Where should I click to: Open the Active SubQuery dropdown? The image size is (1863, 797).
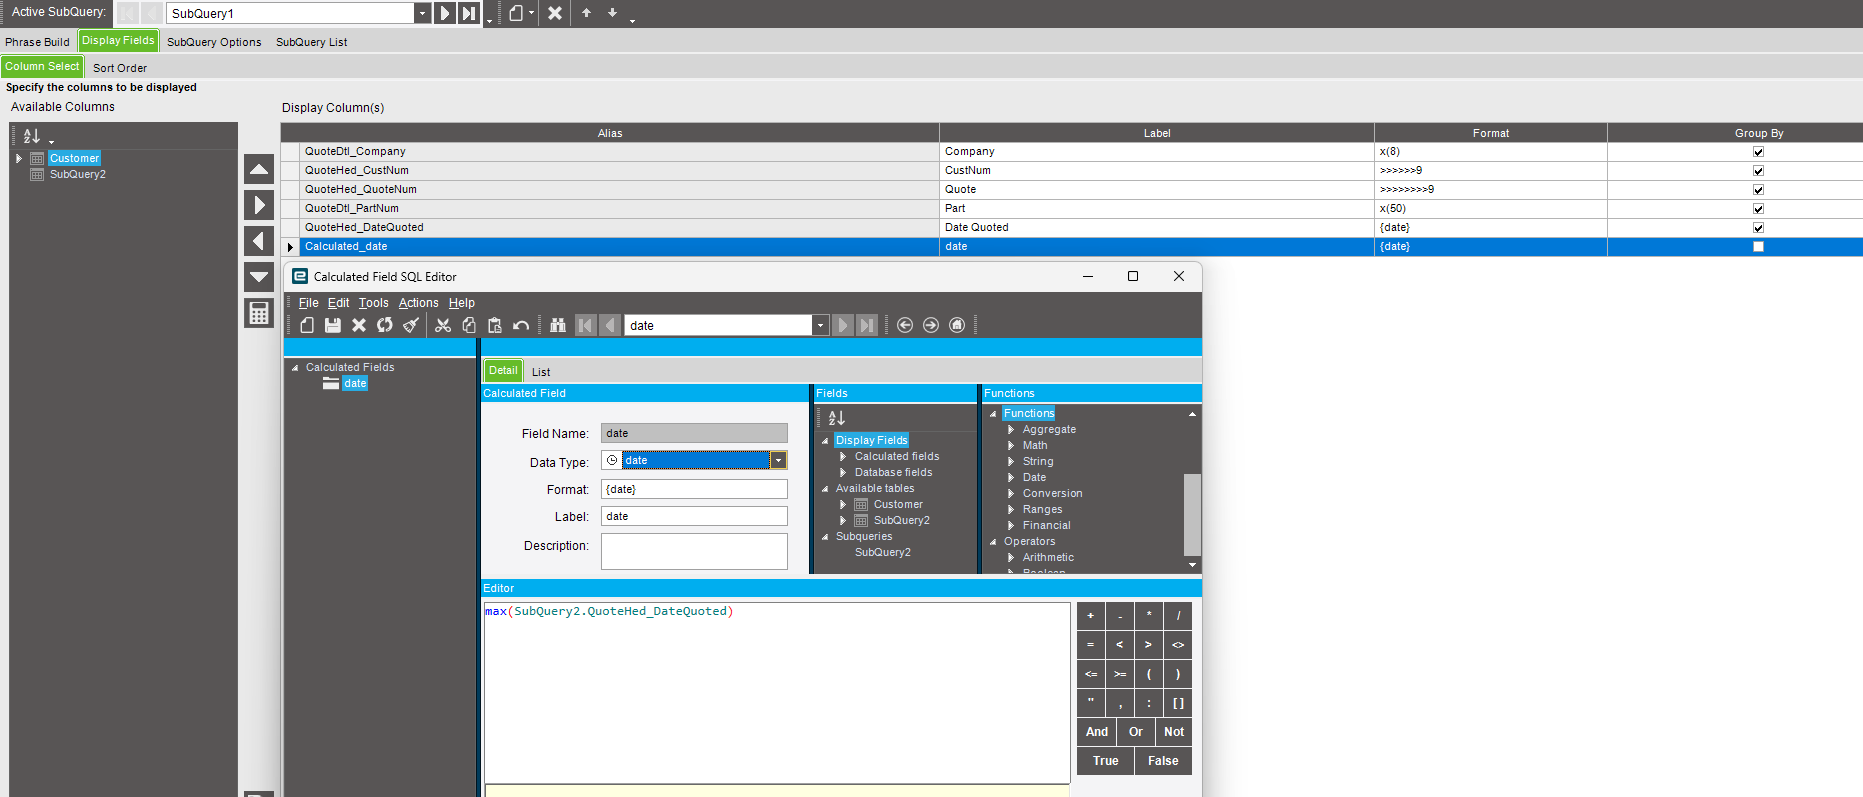point(422,13)
